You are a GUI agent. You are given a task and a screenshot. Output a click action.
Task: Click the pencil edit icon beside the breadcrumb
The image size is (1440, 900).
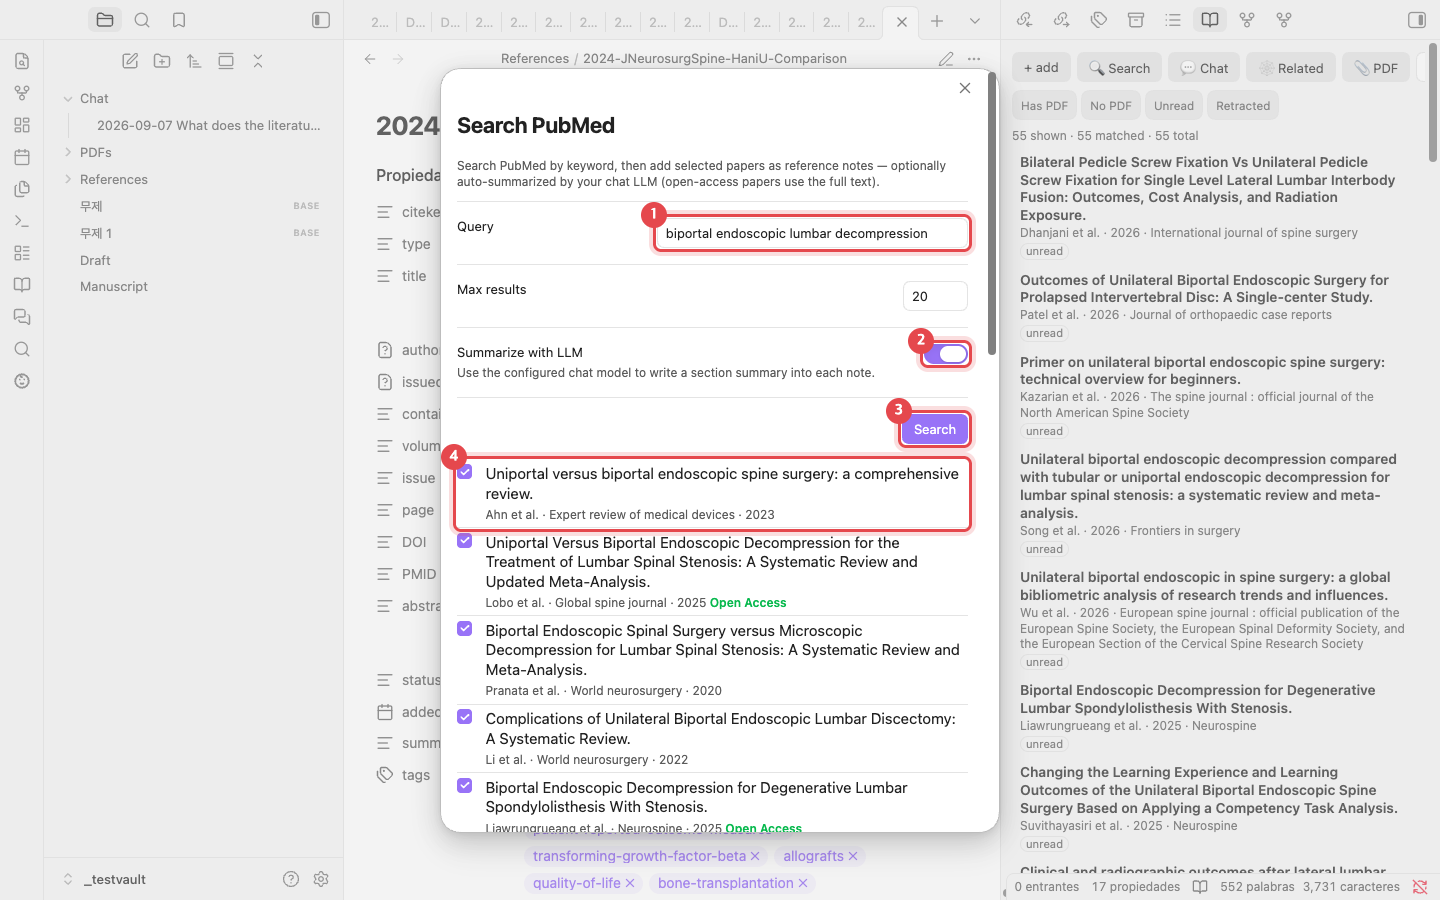(946, 59)
